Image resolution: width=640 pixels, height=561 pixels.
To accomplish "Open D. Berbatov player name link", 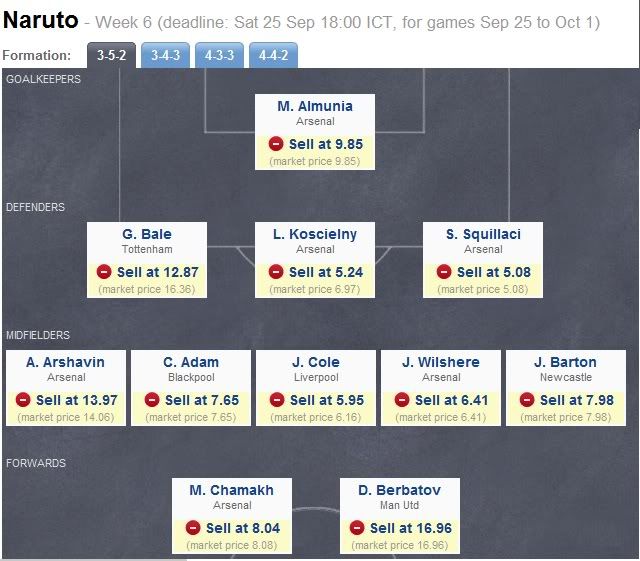I will pos(399,490).
